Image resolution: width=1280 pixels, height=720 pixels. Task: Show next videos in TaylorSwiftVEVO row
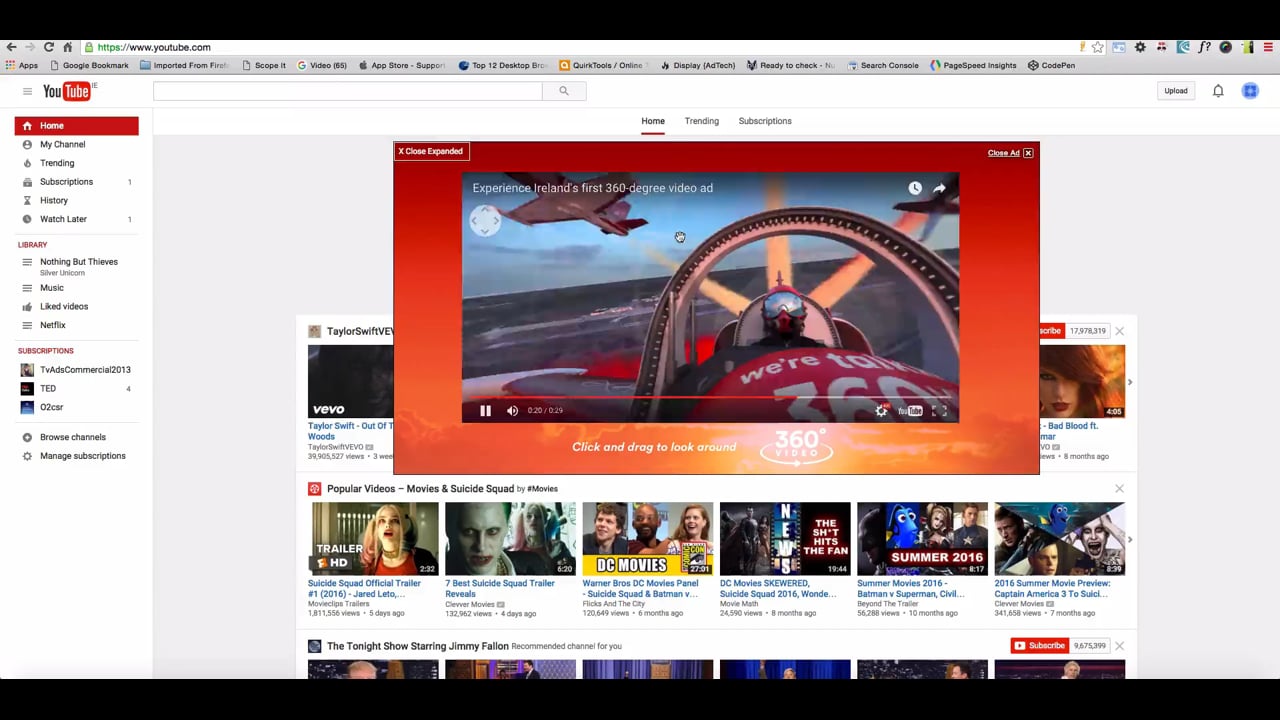click(1130, 382)
